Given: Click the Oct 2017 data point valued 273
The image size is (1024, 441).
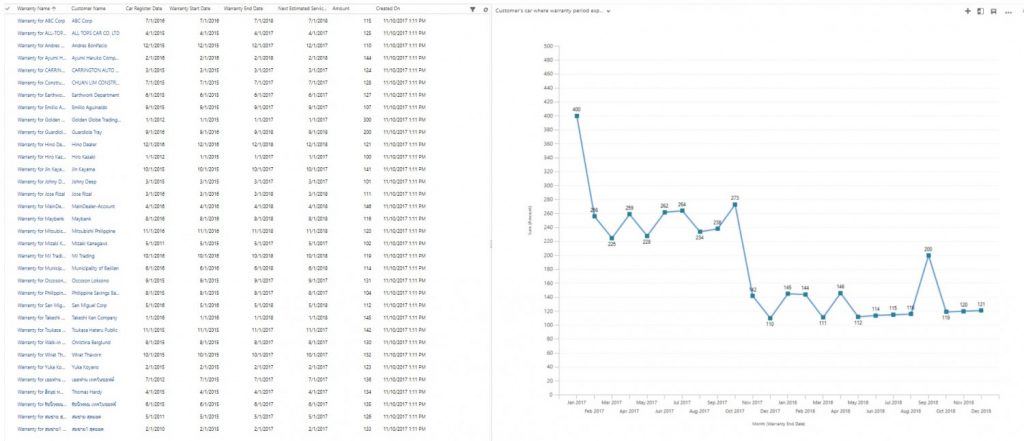Looking at the screenshot, I should pyautogui.click(x=735, y=204).
